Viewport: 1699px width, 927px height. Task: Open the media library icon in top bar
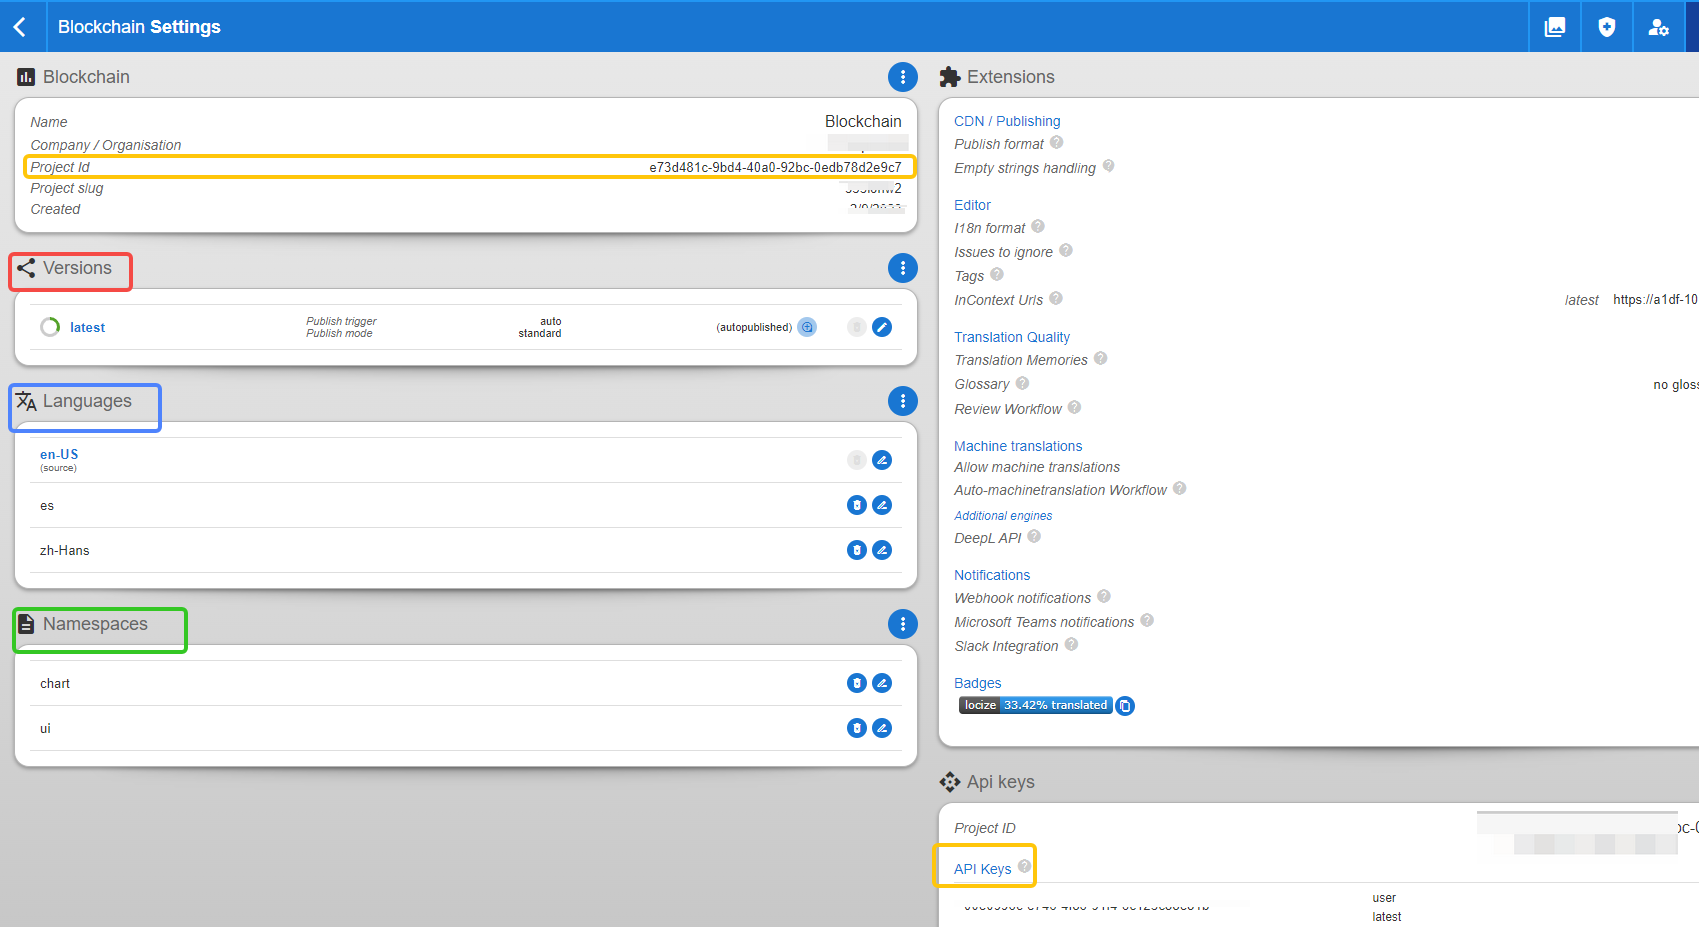[x=1553, y=26]
